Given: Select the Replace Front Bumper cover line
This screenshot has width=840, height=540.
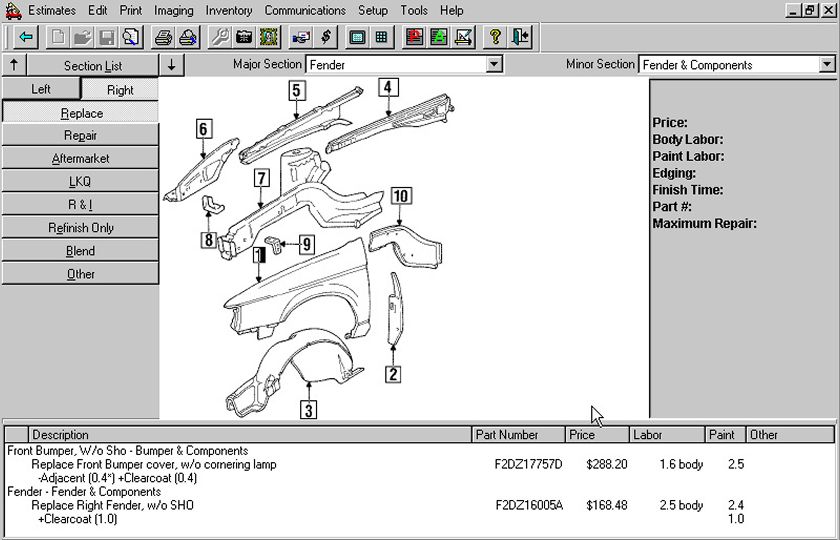Looking at the screenshot, I should [x=154, y=464].
